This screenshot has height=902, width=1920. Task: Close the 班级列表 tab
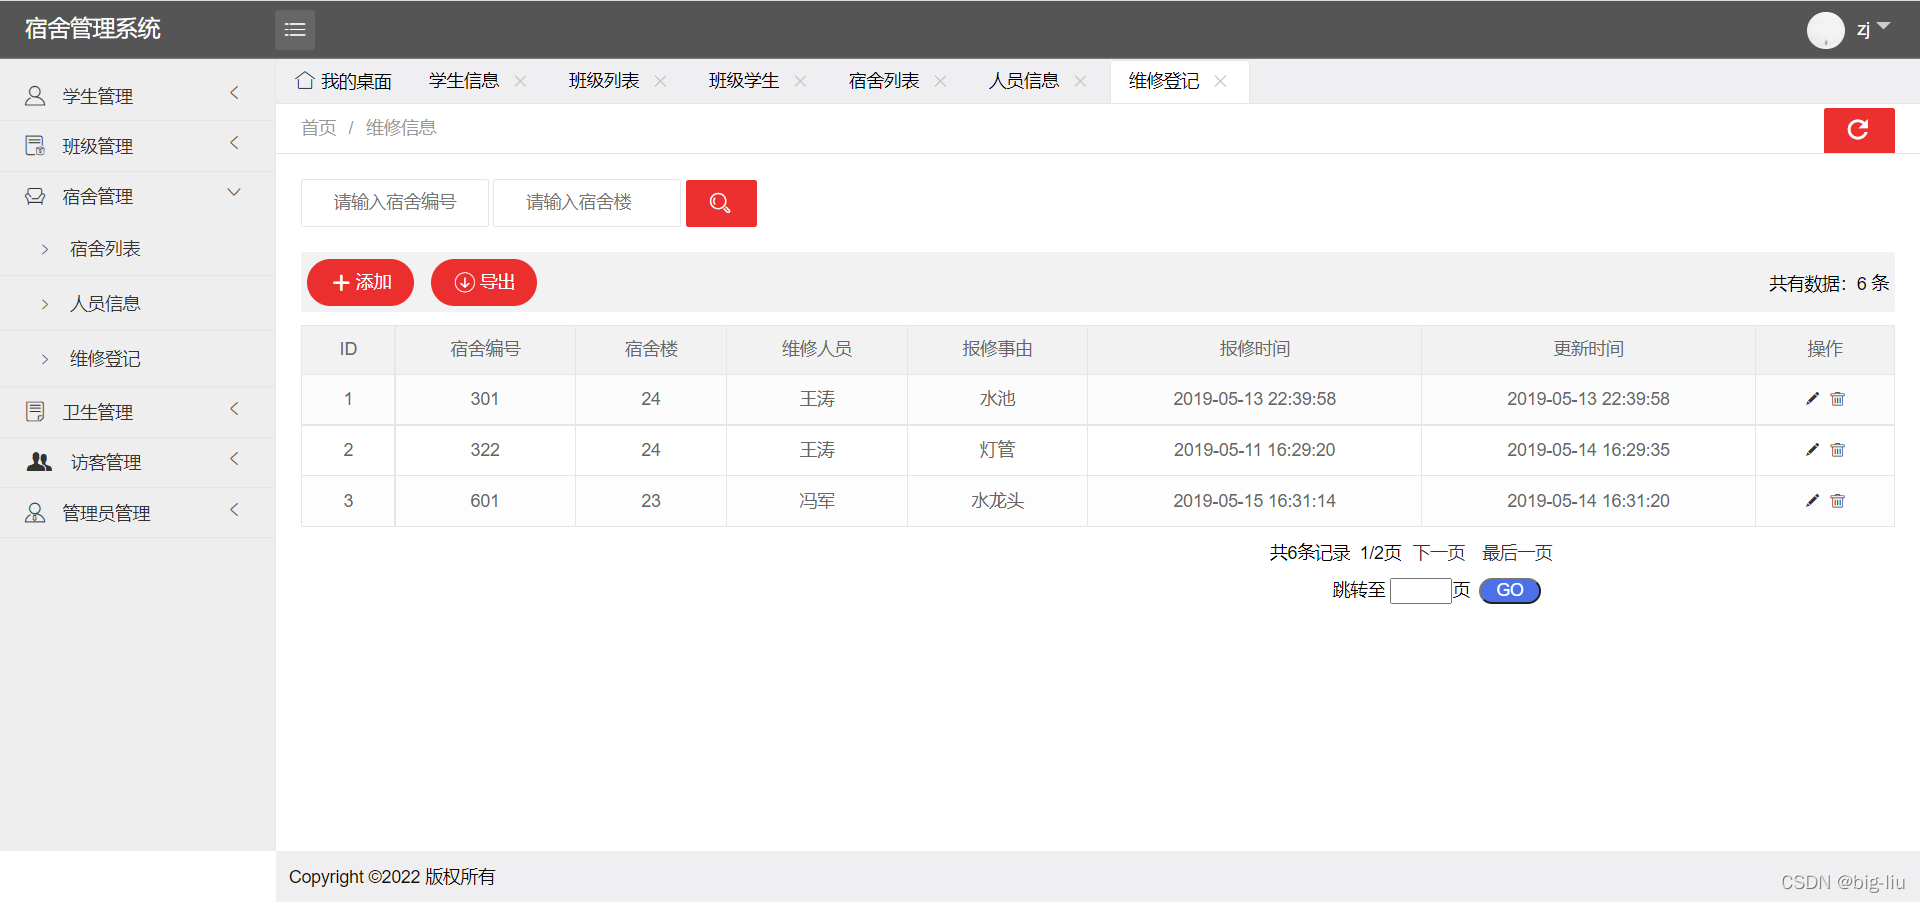661,81
